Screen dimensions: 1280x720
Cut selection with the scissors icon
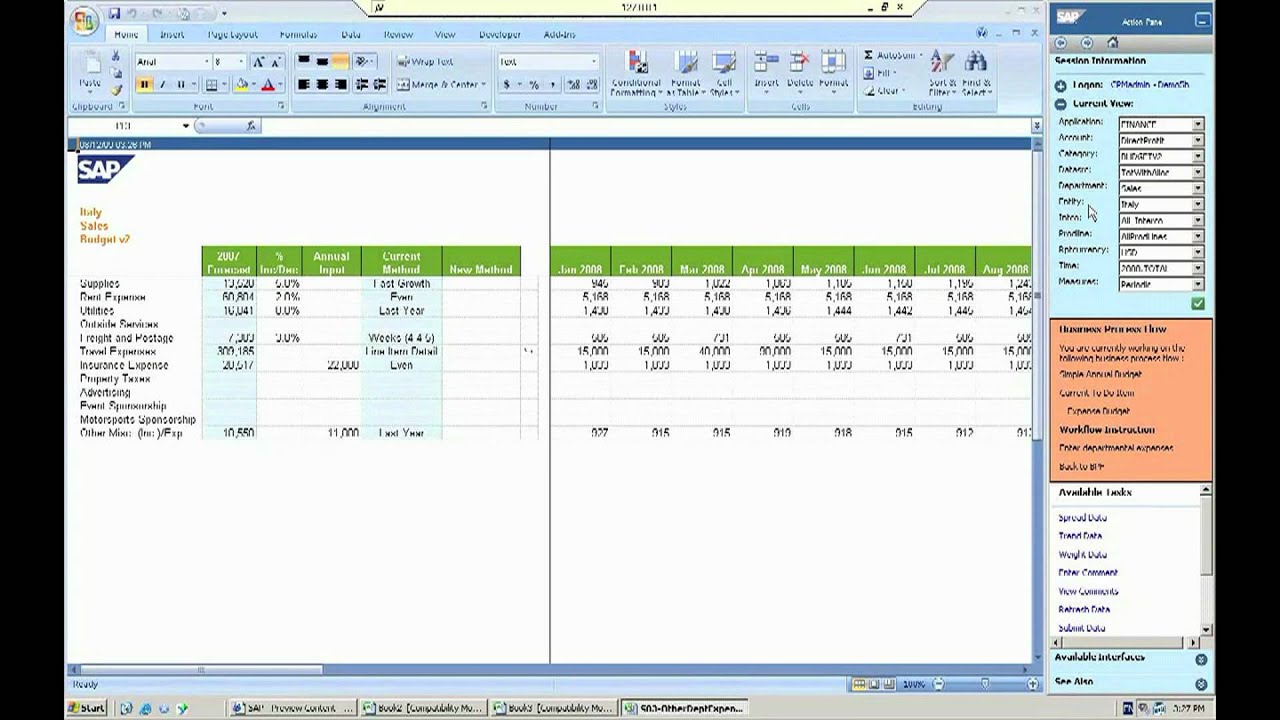pos(116,56)
